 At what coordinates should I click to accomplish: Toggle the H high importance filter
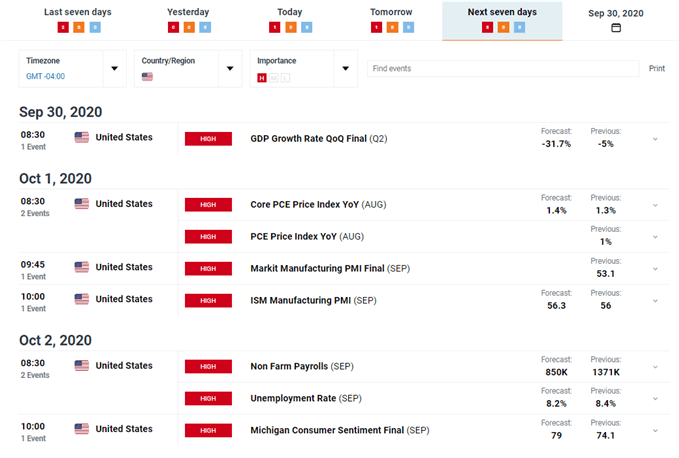262,78
